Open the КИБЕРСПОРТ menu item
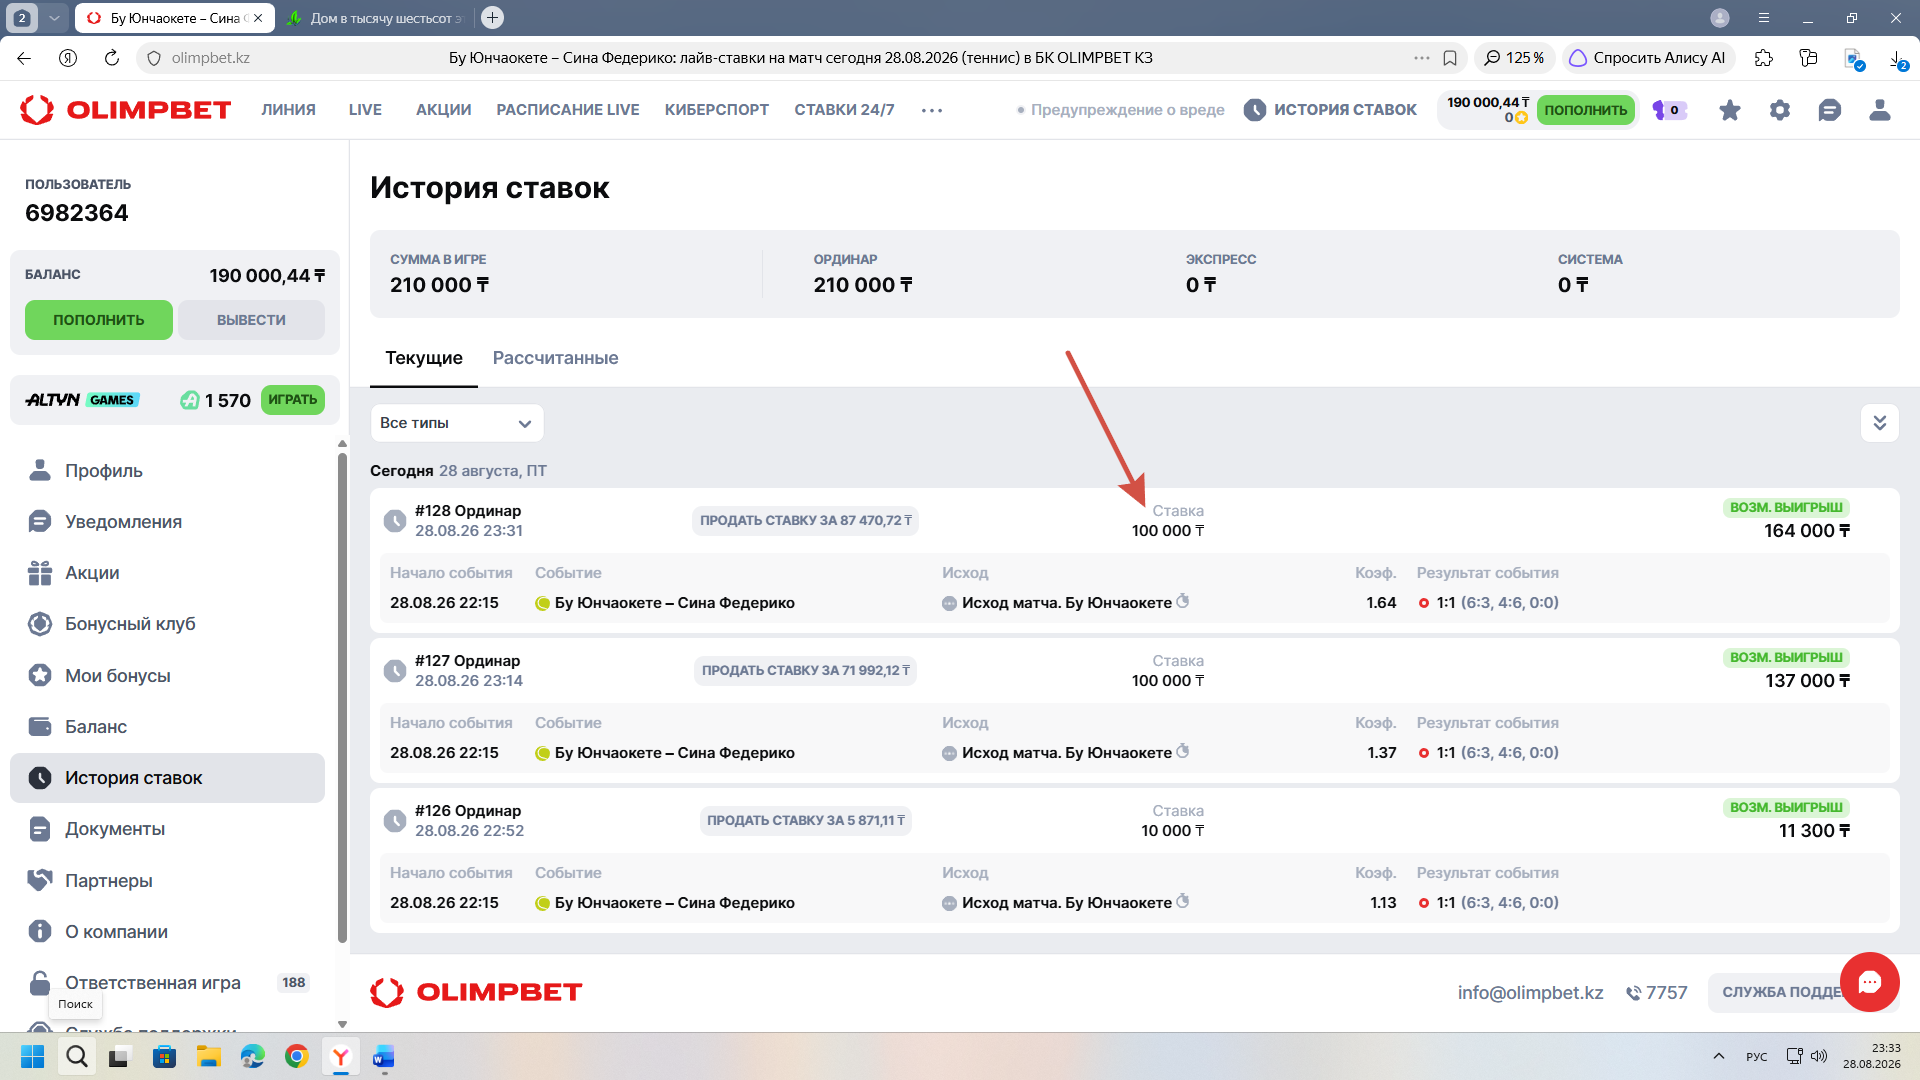 click(x=717, y=110)
